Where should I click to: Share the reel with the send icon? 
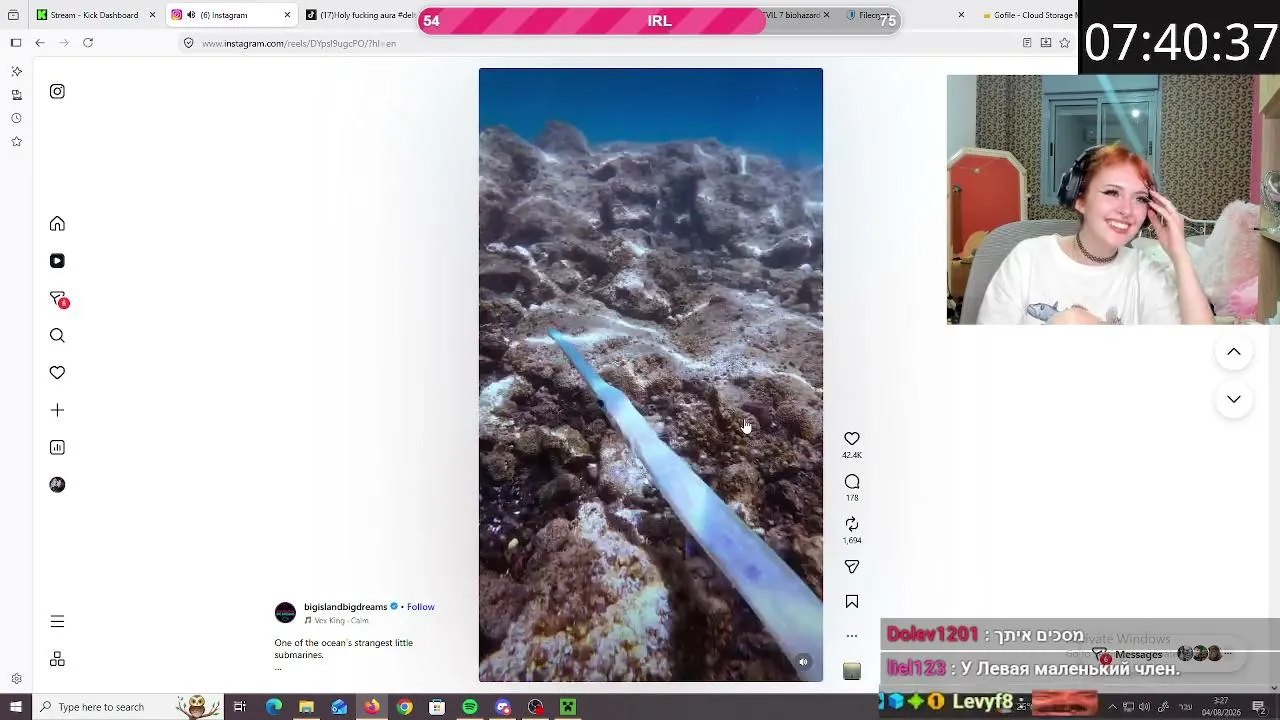point(852,567)
